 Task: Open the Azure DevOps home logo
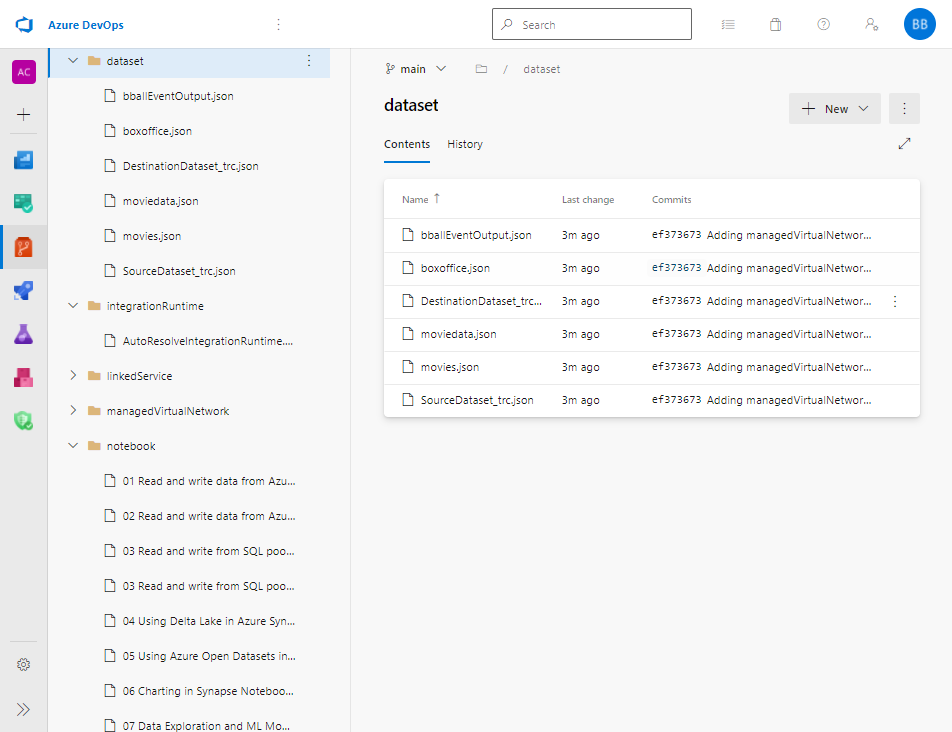[x=24, y=25]
